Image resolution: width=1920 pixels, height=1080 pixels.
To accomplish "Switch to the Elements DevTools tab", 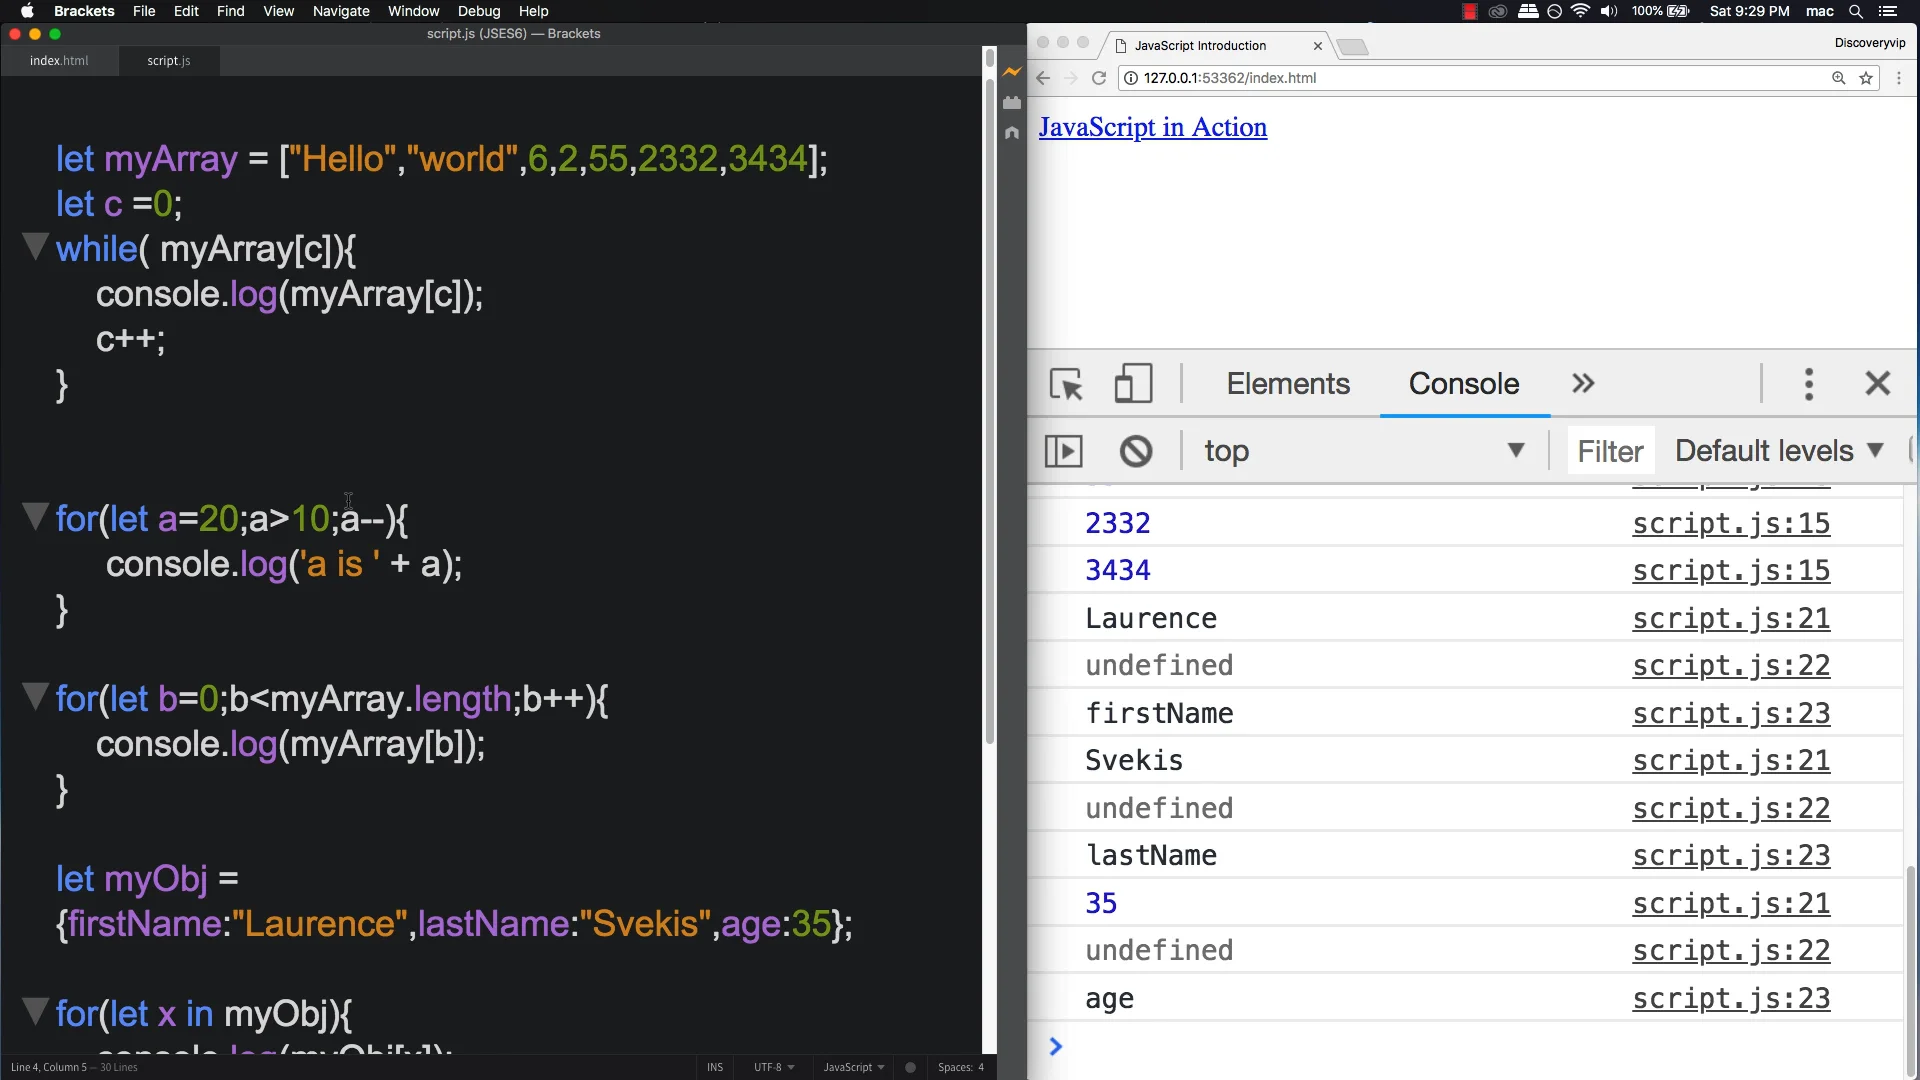I will 1288,384.
